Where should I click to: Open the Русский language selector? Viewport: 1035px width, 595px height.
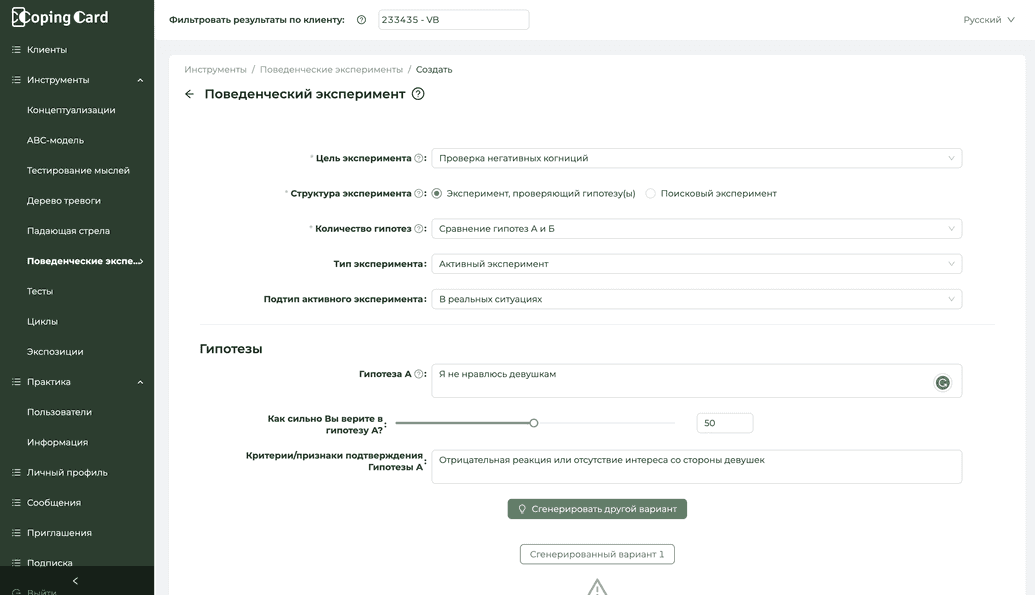tap(988, 20)
